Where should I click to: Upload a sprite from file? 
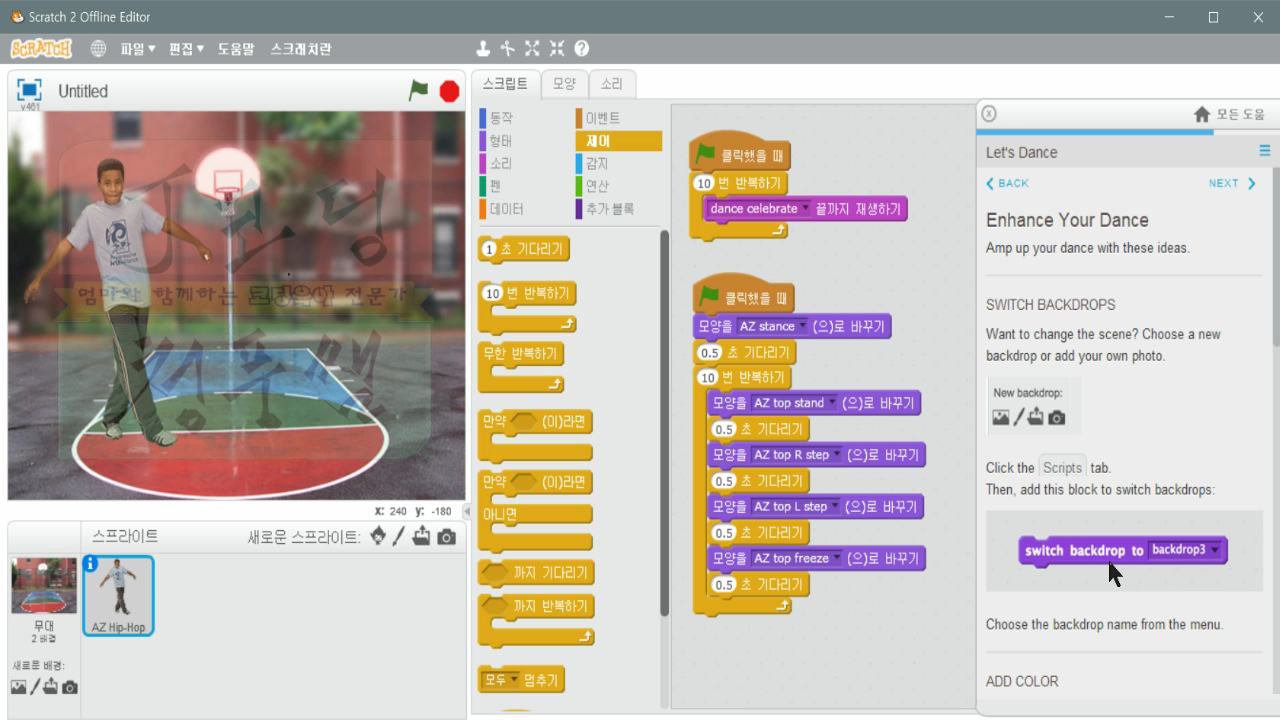coord(421,536)
